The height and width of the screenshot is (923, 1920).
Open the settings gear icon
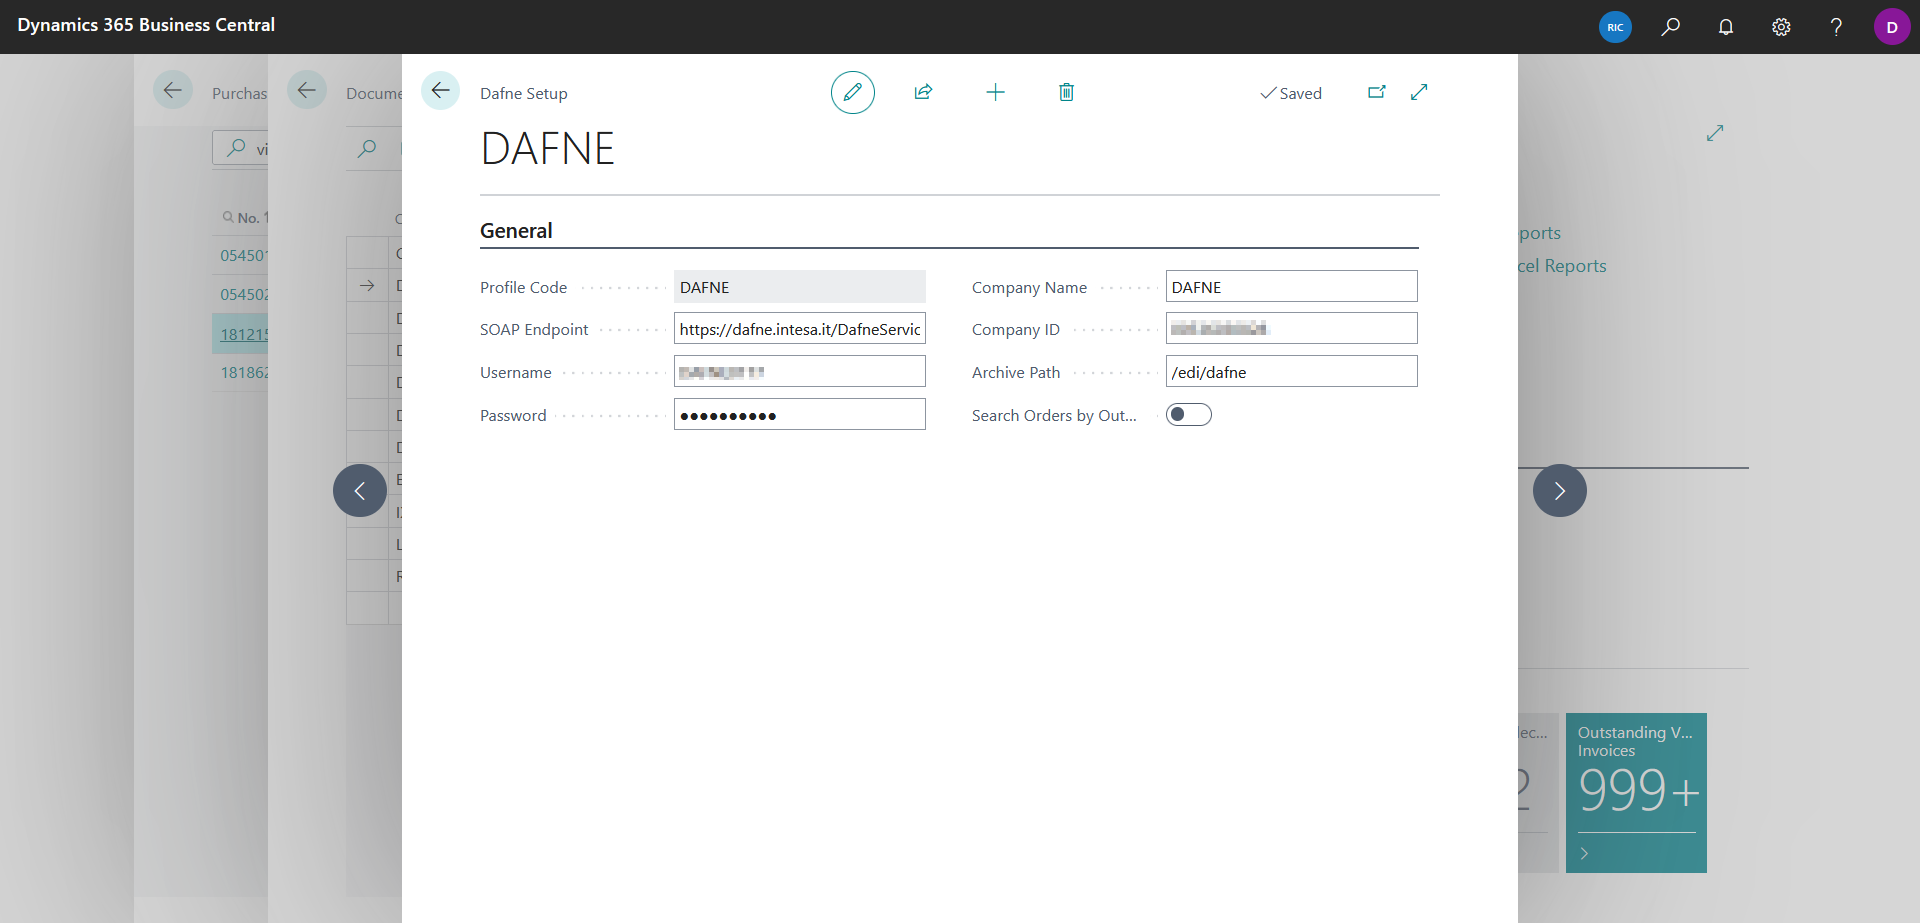tap(1781, 27)
